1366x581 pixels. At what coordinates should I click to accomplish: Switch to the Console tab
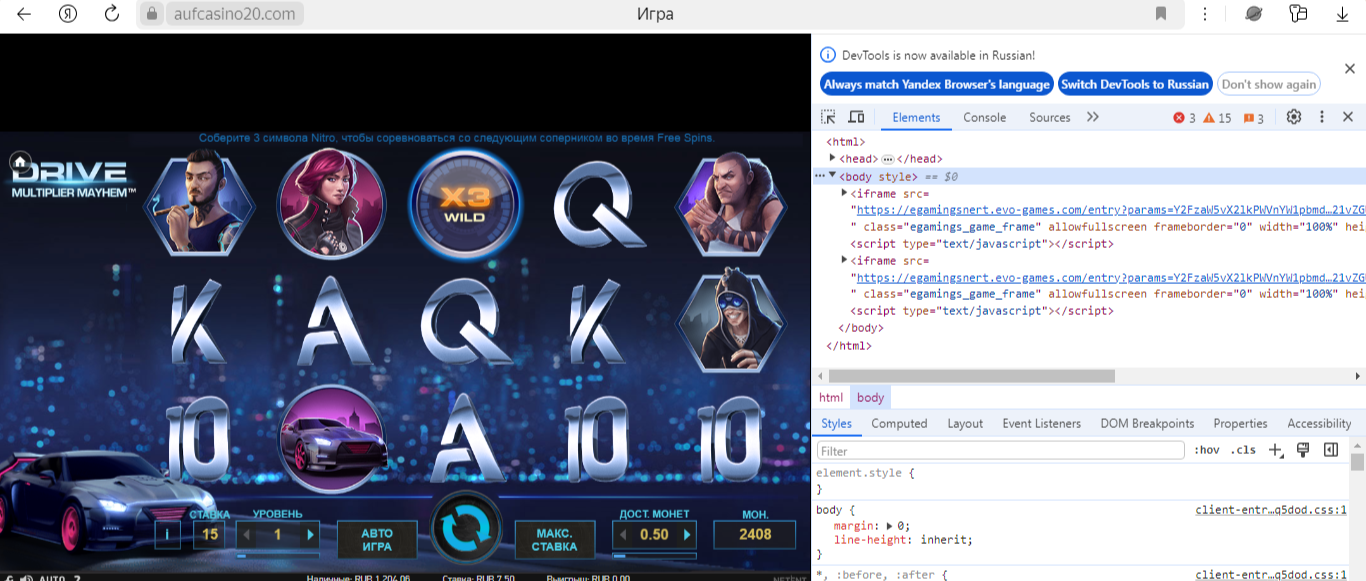[x=985, y=117]
